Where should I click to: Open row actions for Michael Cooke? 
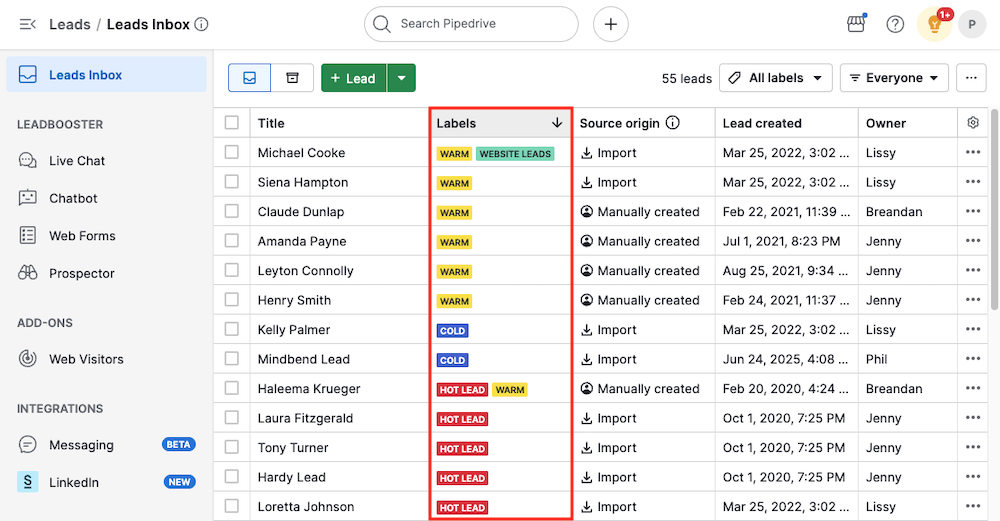(x=973, y=153)
